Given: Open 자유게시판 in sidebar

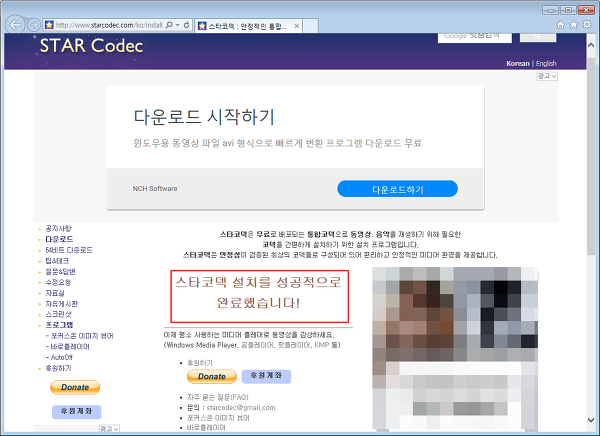Looking at the screenshot, I should (61, 304).
